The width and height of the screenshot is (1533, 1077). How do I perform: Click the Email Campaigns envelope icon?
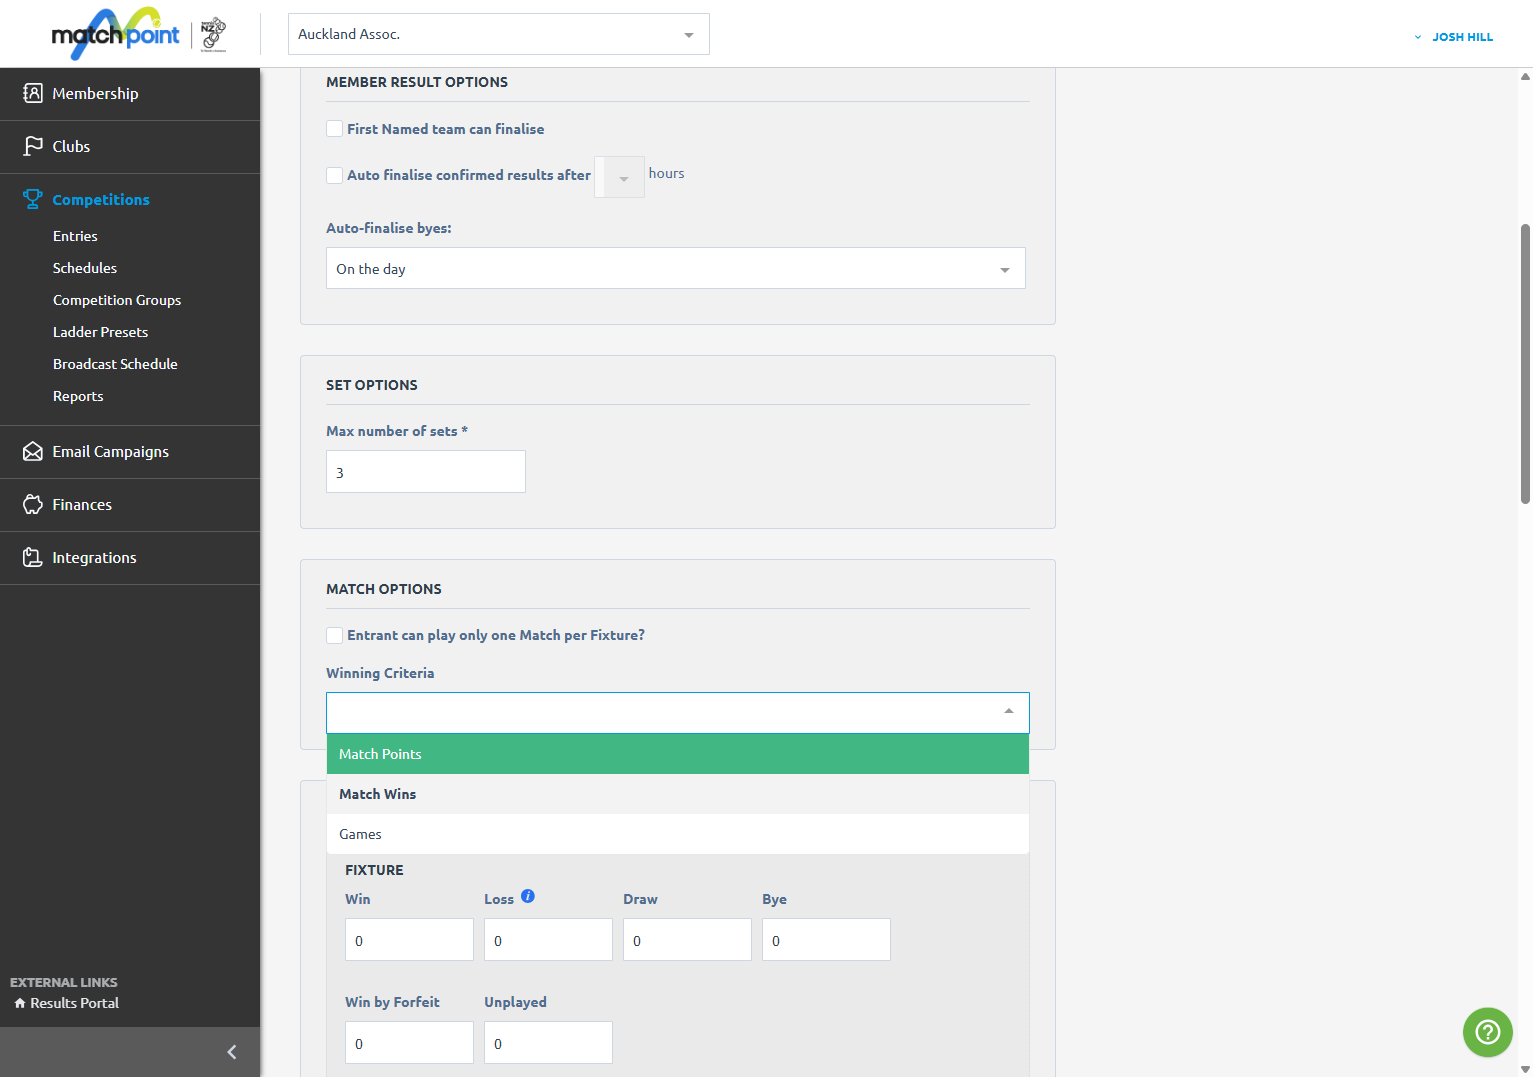point(33,451)
